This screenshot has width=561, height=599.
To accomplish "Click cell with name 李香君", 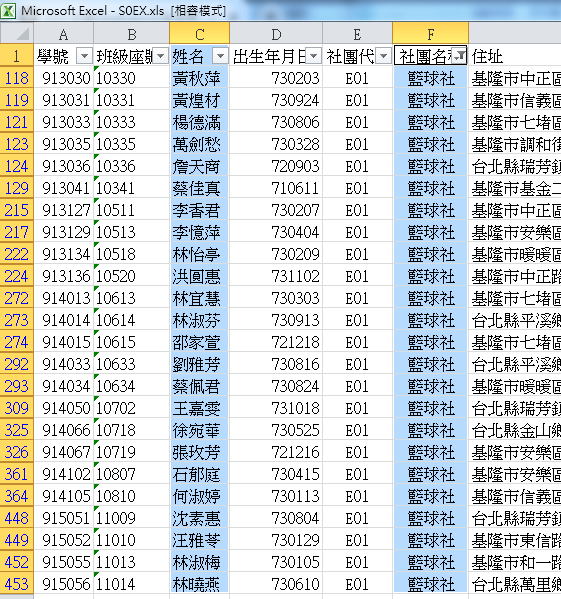I will (x=200, y=210).
